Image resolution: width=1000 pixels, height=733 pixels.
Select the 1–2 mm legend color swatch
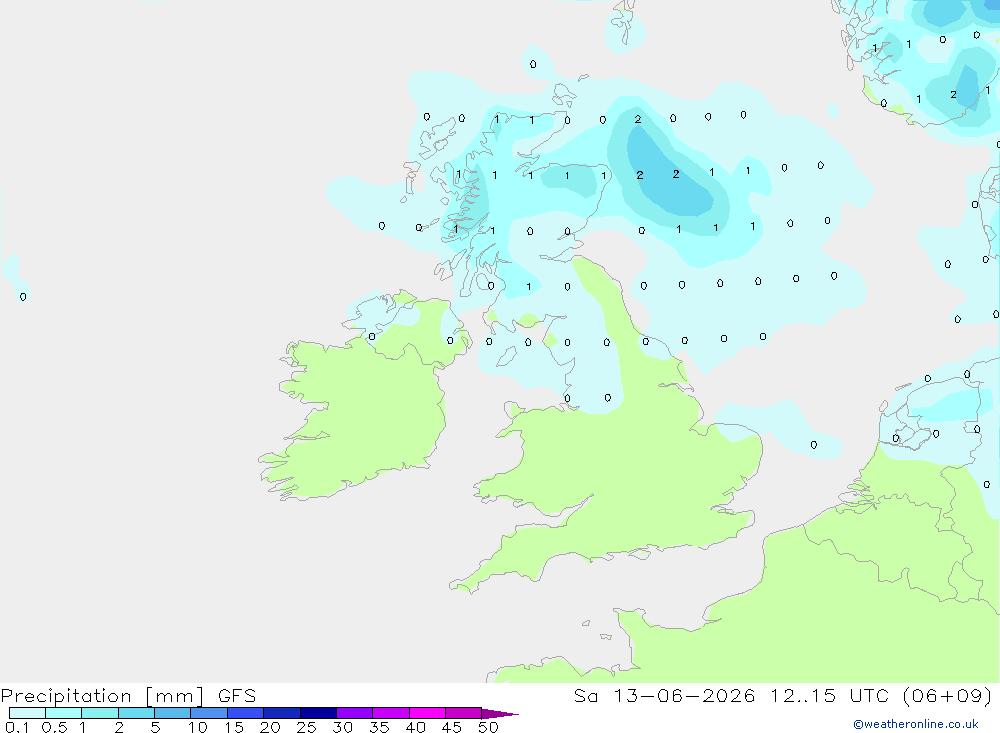(x=100, y=713)
